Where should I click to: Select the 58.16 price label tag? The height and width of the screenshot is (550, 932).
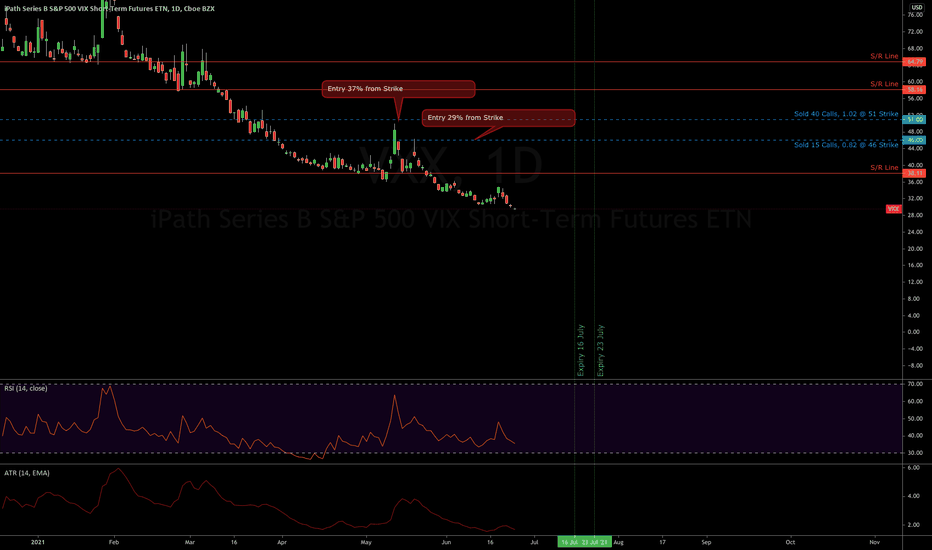click(914, 90)
